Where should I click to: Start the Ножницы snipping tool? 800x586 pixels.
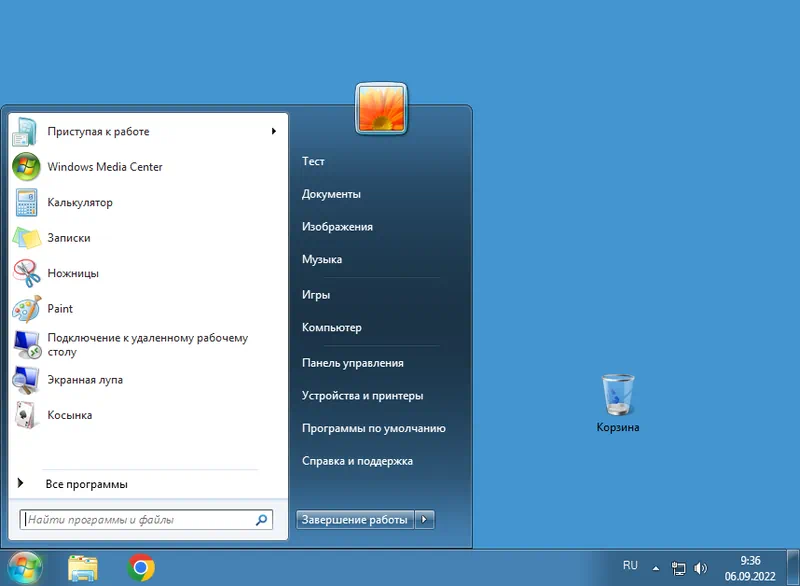click(73, 274)
